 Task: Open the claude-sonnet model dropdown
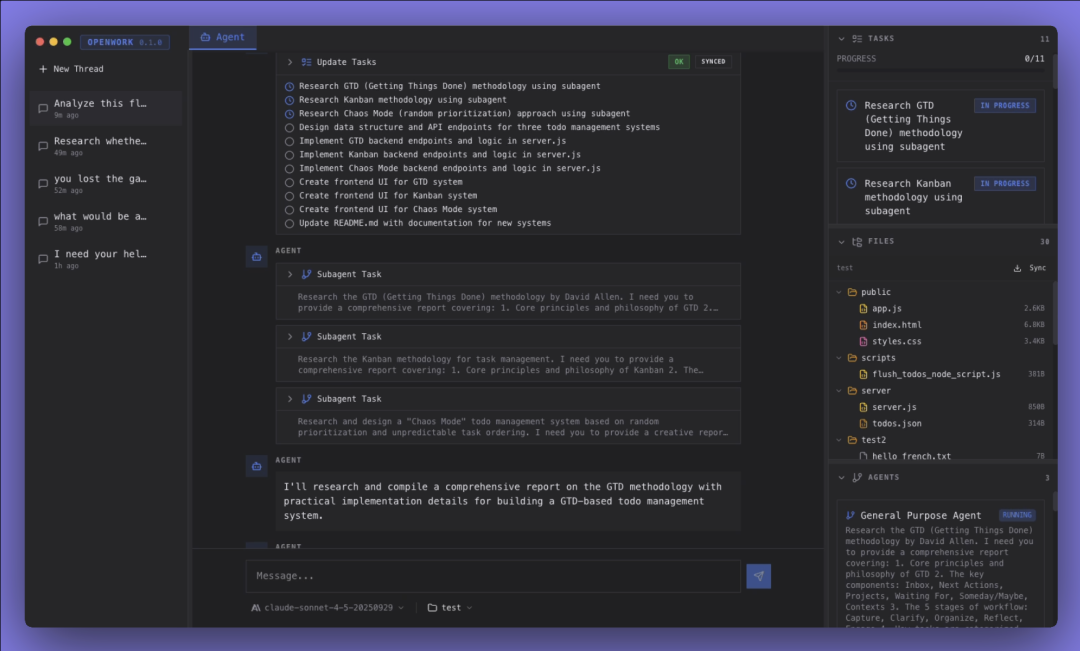[x=328, y=607]
